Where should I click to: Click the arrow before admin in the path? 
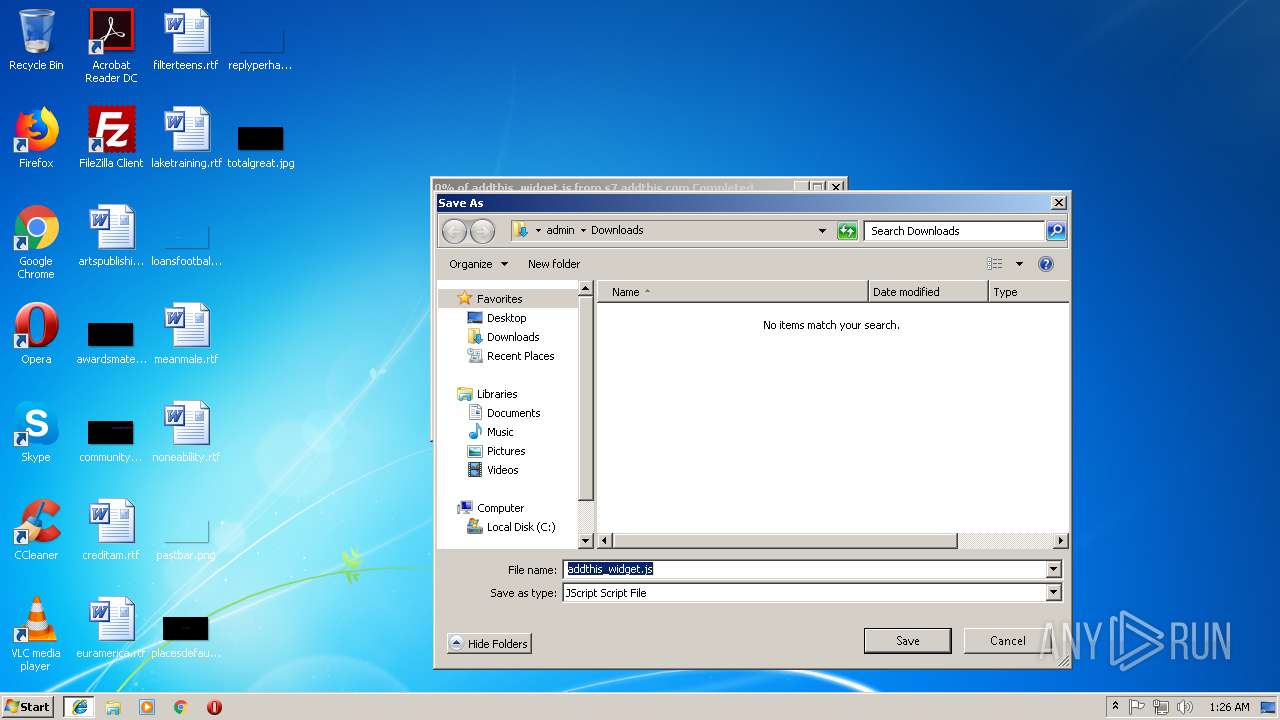coord(538,231)
